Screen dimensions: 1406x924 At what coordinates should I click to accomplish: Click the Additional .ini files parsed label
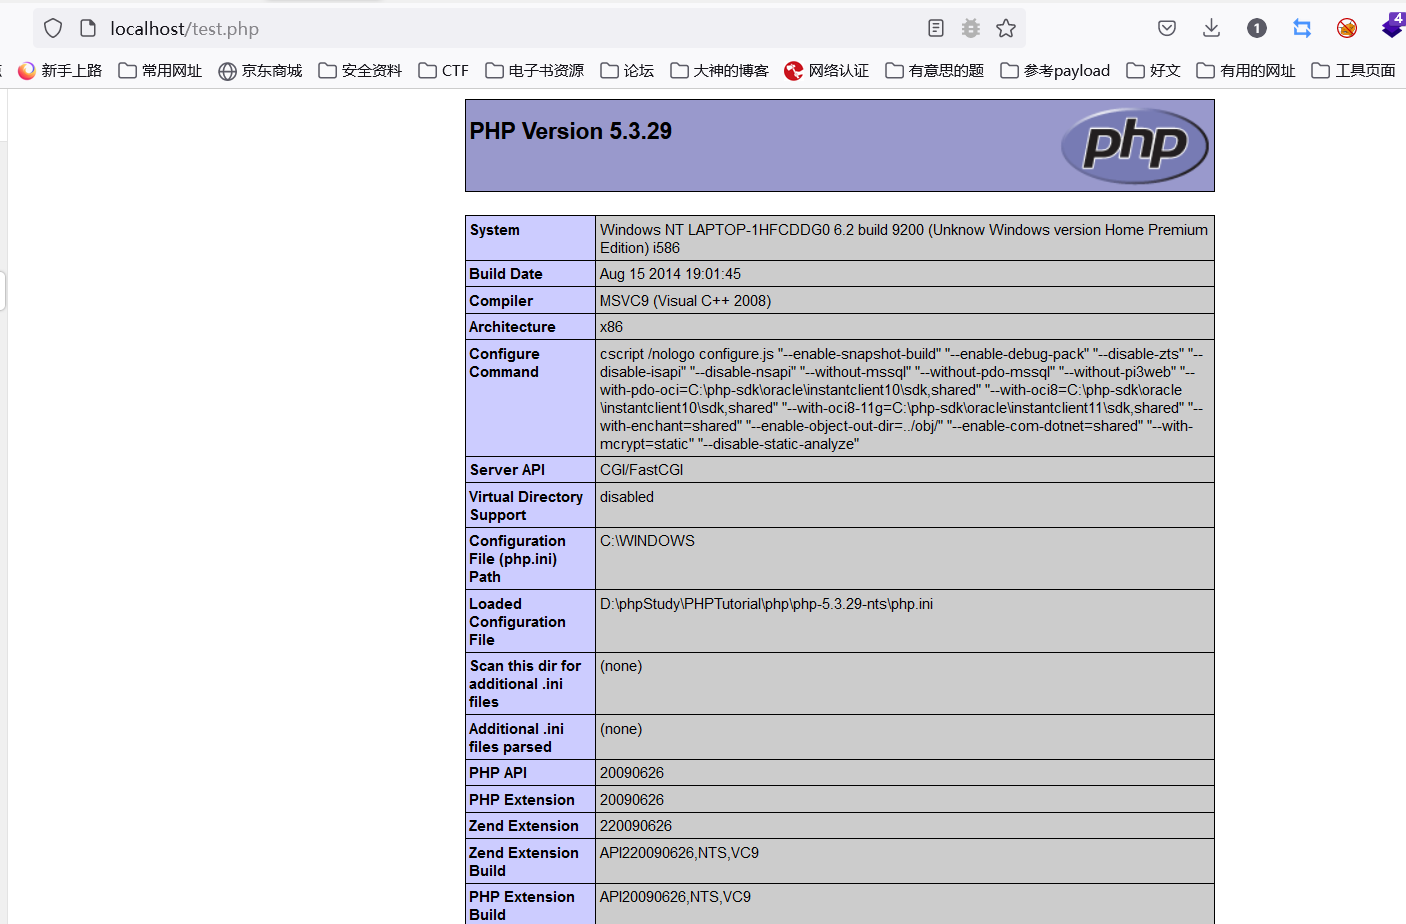[516, 738]
